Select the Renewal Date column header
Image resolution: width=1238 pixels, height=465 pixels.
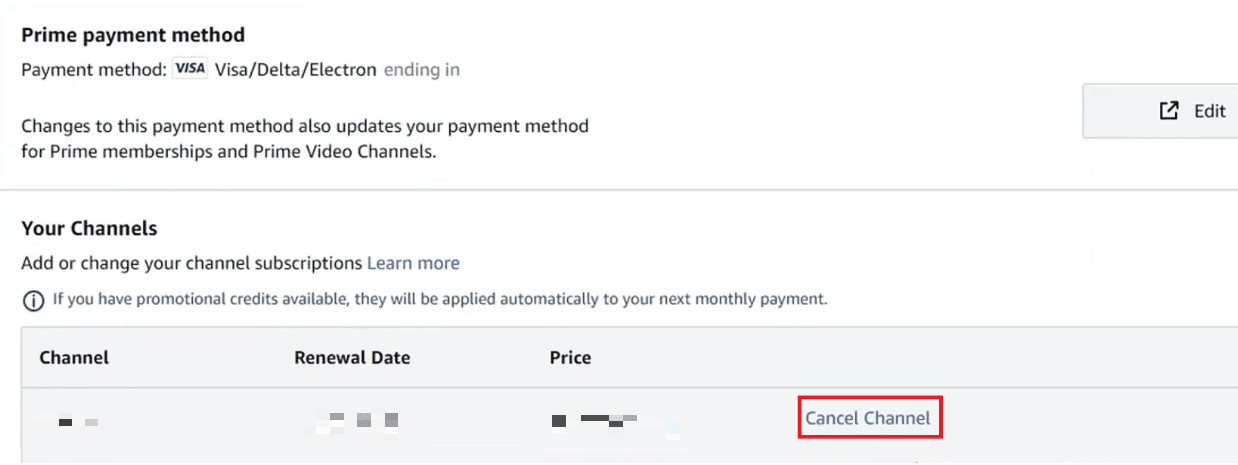pyautogui.click(x=352, y=357)
